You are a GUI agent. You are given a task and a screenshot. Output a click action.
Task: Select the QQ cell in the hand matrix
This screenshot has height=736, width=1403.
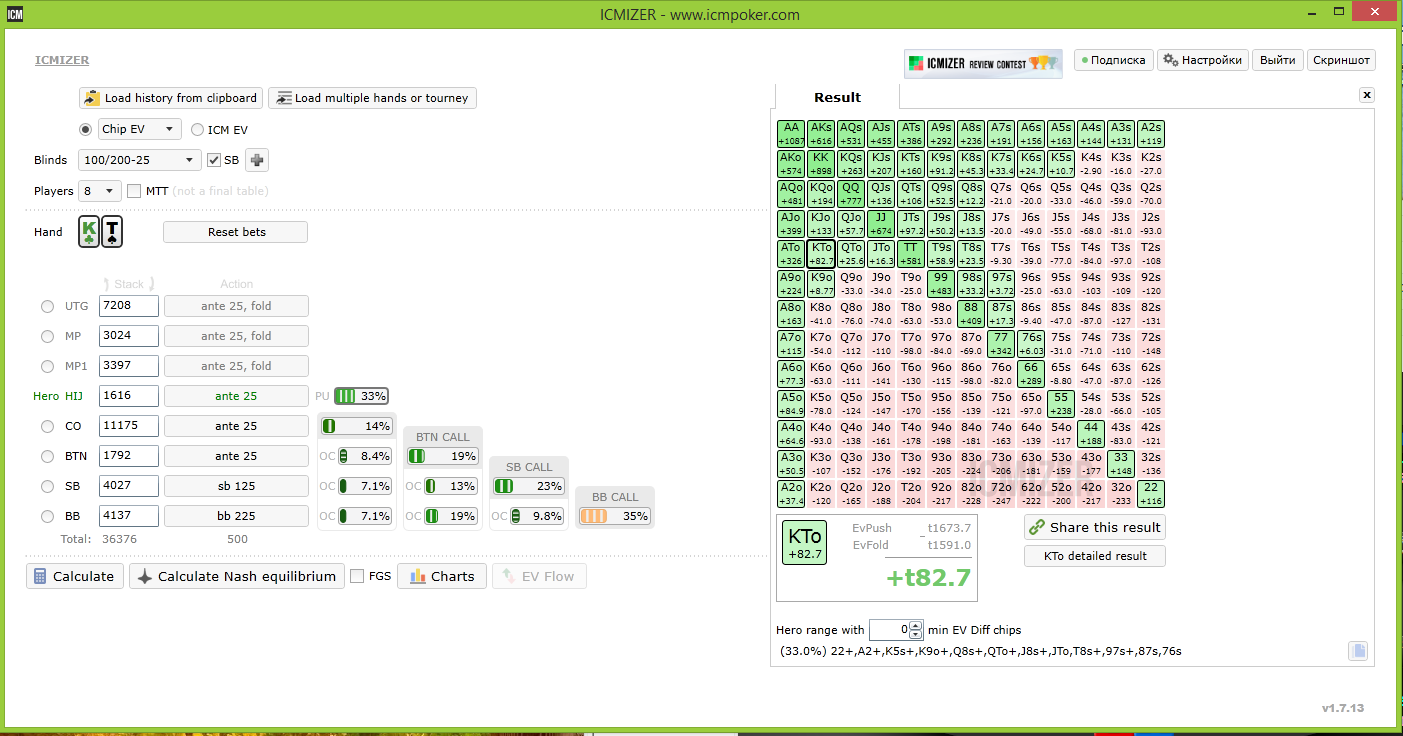852,194
